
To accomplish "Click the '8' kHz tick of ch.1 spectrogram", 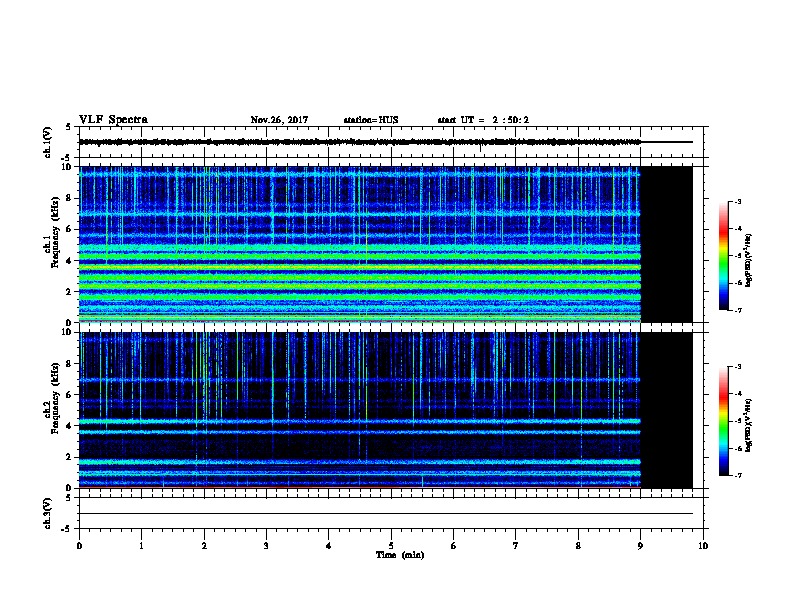I will tap(69, 198).
